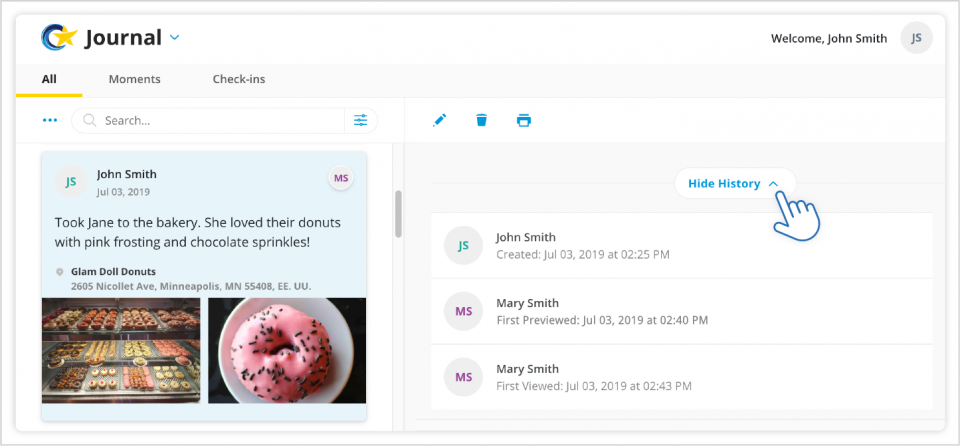The width and height of the screenshot is (960, 446).
Task: Expand the Journal title dropdown arrow
Action: pos(174,38)
